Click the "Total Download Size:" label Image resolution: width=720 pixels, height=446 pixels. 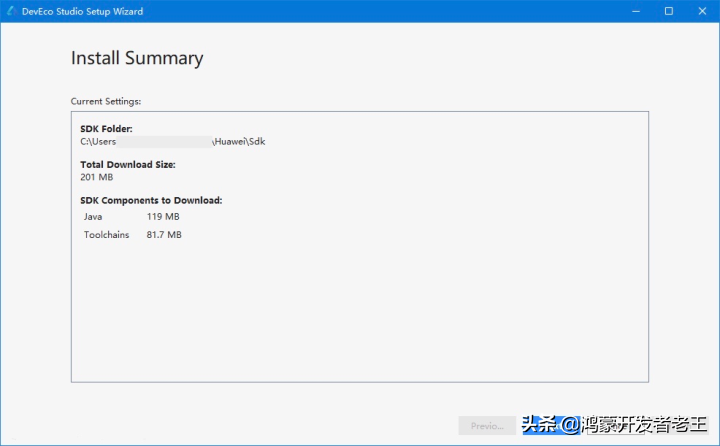coord(128,164)
